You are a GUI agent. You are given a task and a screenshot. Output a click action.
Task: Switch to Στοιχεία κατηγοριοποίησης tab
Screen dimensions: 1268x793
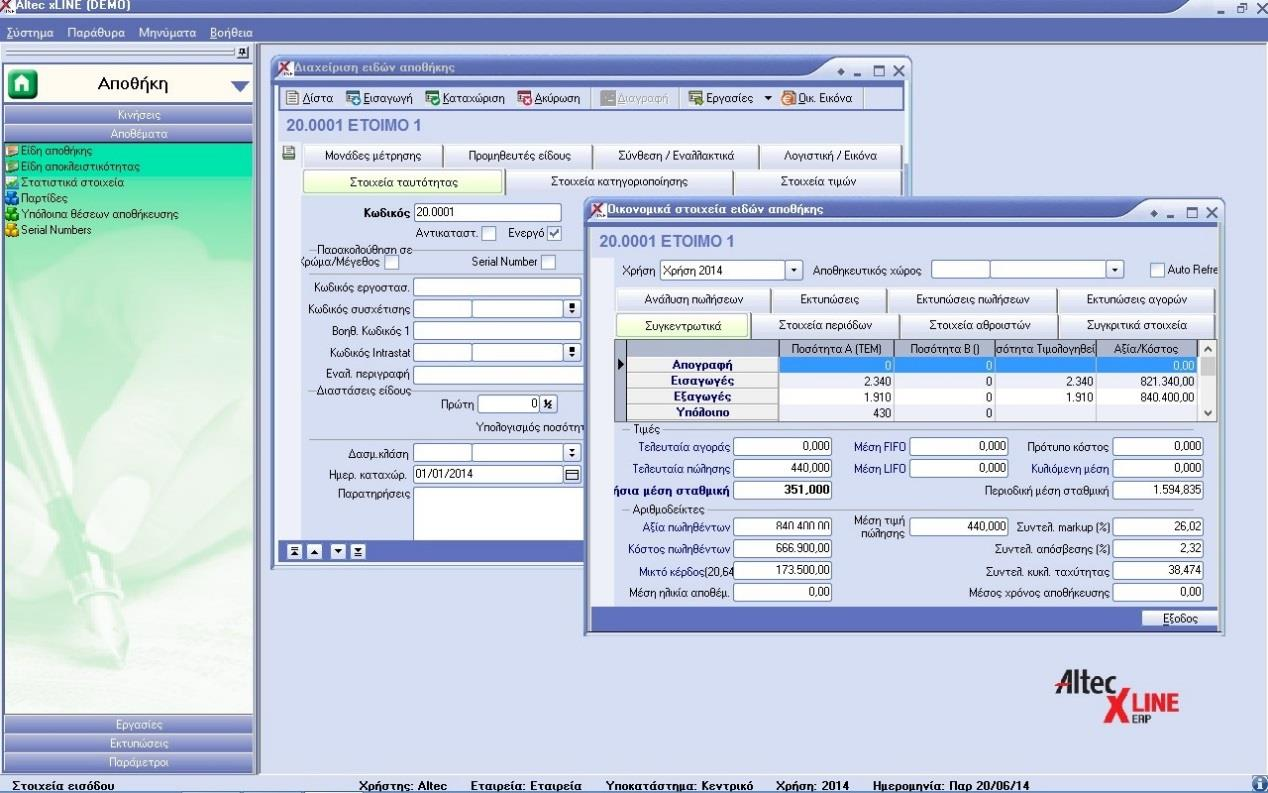tap(619, 182)
